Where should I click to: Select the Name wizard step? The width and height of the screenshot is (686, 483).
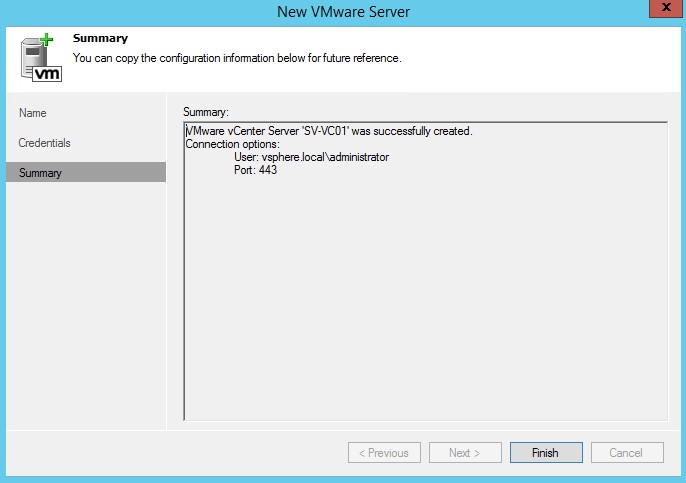[33, 113]
